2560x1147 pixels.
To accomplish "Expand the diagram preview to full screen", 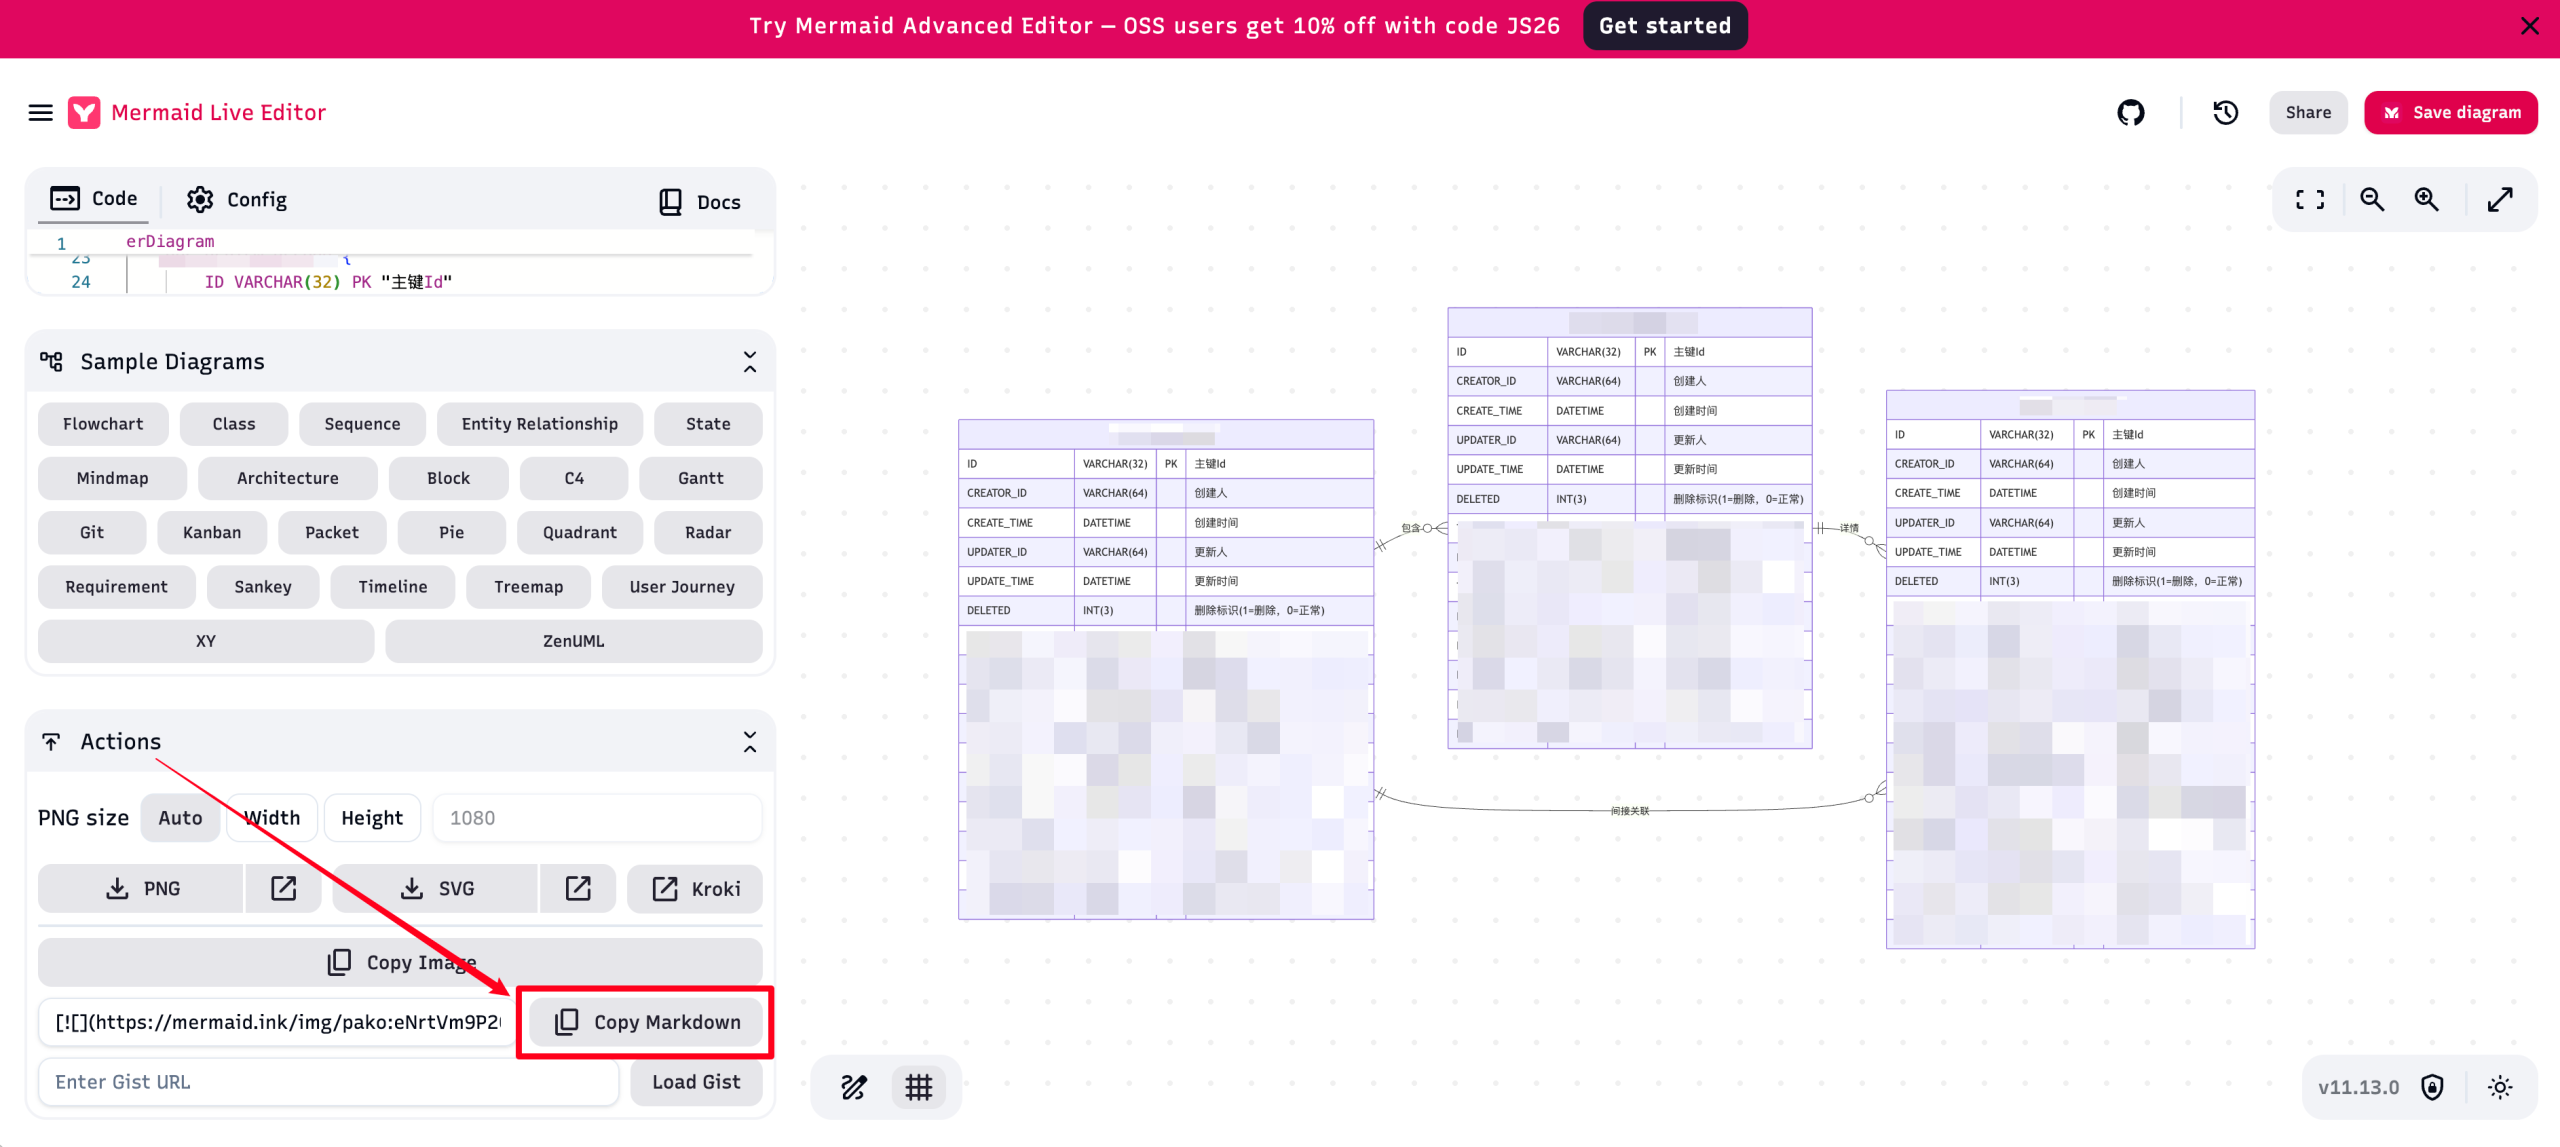I will click(x=2500, y=200).
